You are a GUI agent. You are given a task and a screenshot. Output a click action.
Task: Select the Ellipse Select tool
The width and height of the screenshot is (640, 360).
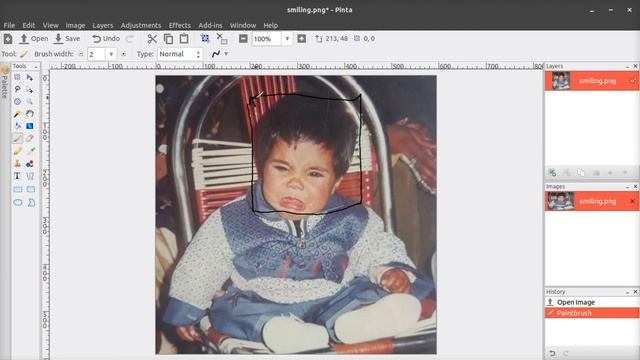click(x=17, y=102)
